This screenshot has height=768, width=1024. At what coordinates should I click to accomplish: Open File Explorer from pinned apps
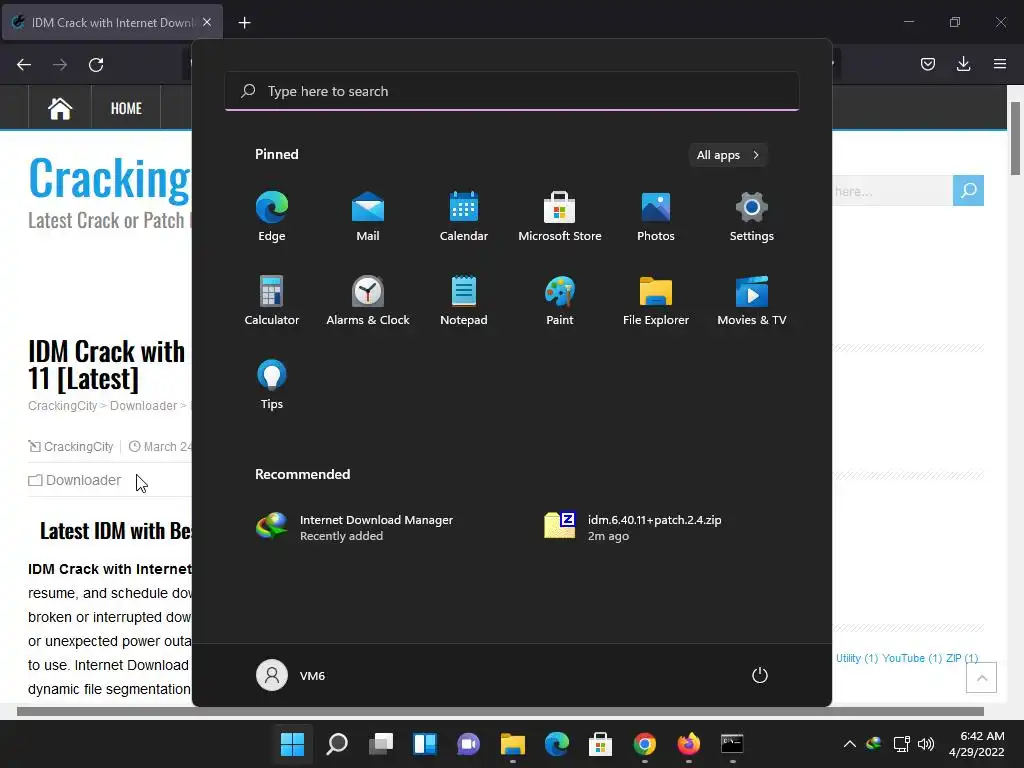[x=656, y=301]
